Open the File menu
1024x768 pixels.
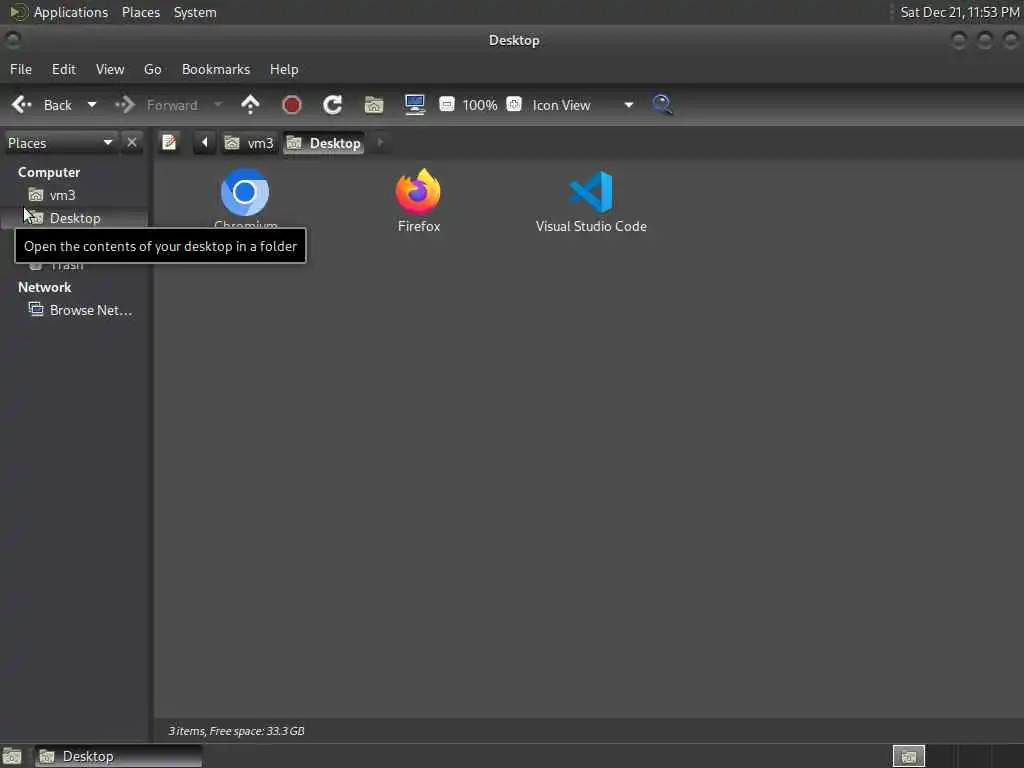[x=21, y=69]
